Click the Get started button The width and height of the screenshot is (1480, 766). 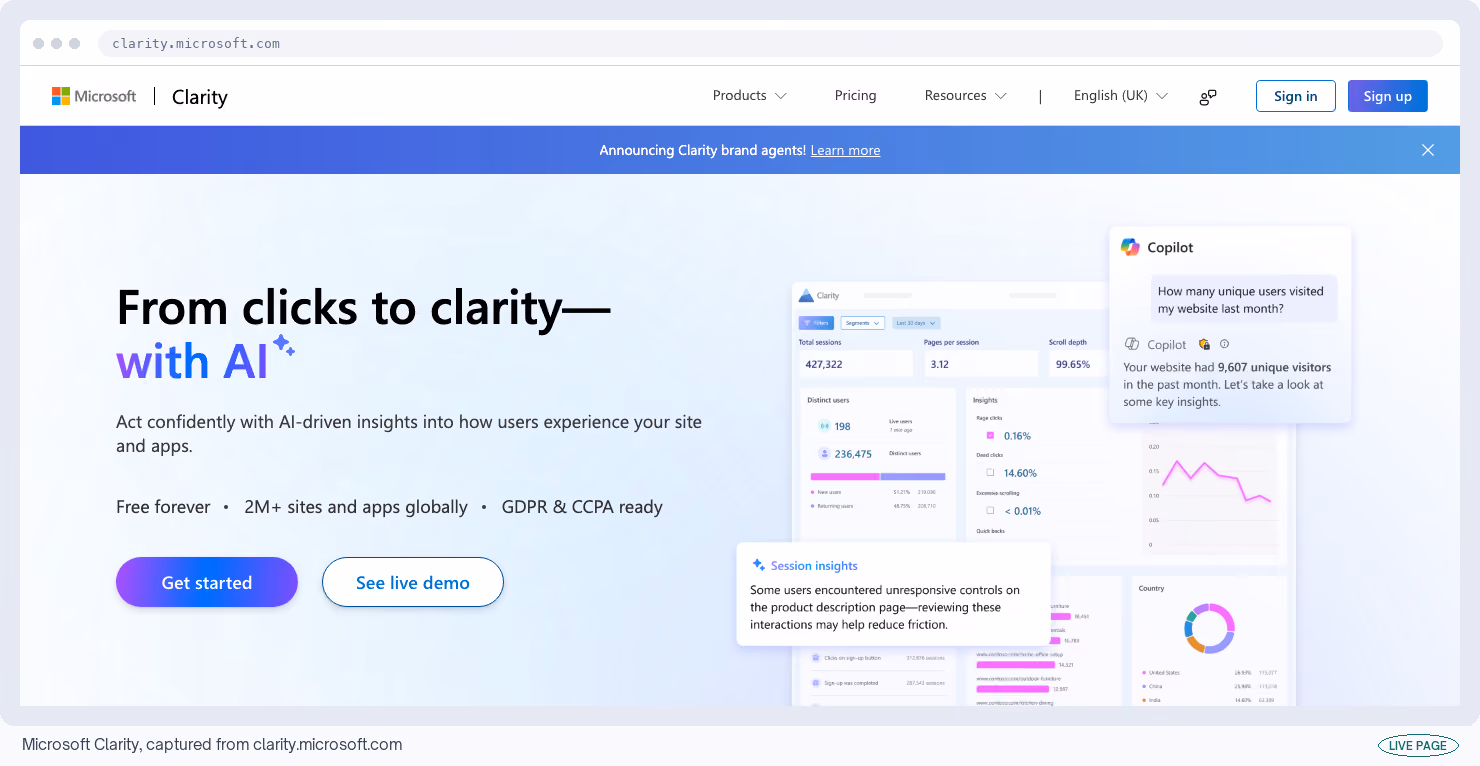pyautogui.click(x=207, y=582)
